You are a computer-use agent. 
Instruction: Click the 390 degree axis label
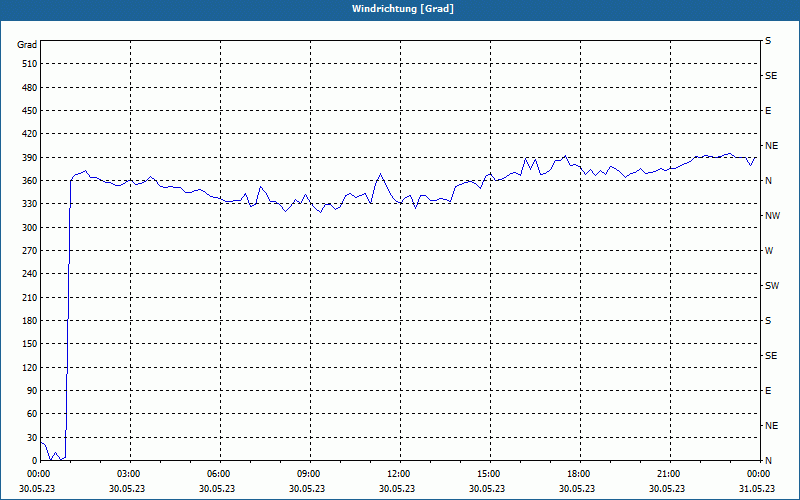click(x=30, y=158)
